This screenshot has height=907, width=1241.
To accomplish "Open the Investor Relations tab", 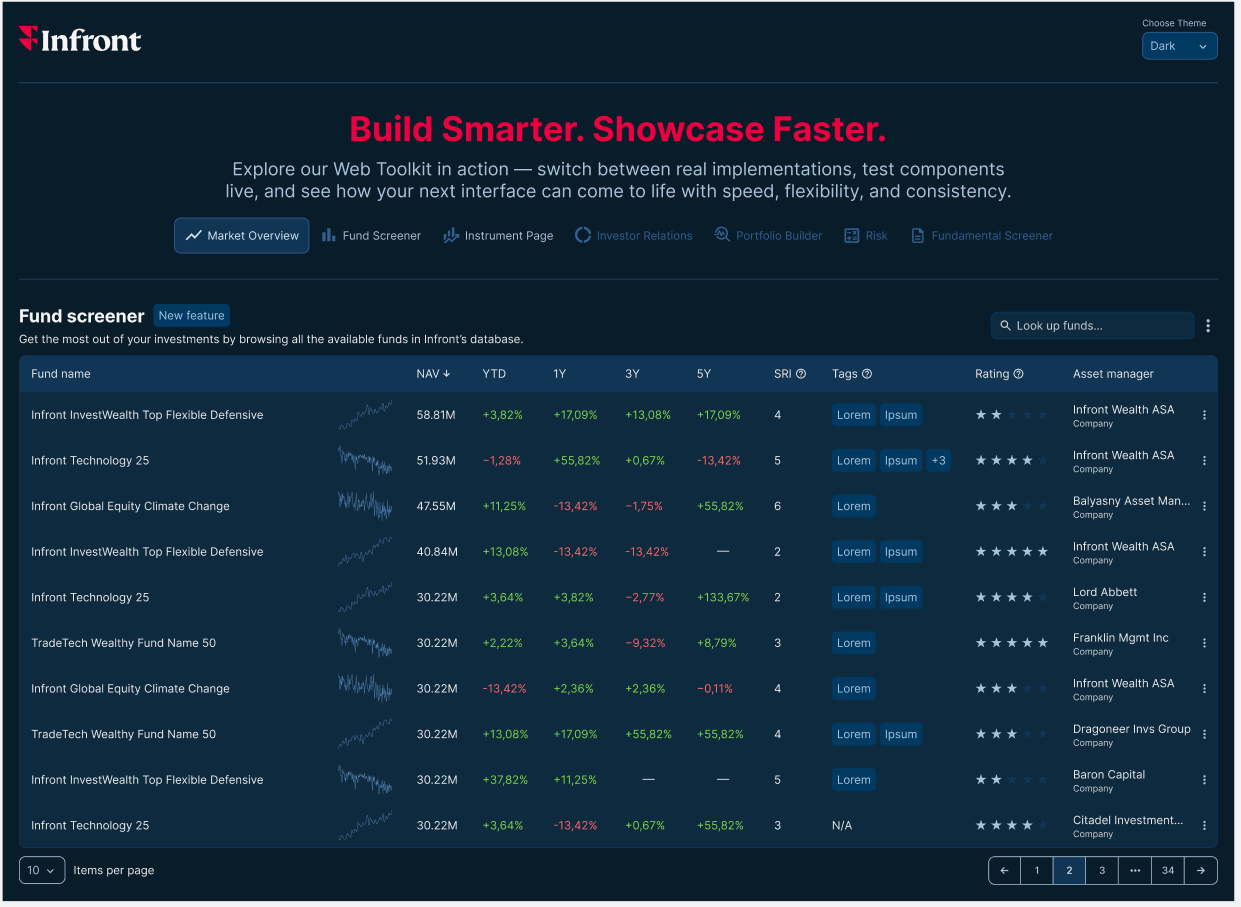I will click(x=634, y=236).
